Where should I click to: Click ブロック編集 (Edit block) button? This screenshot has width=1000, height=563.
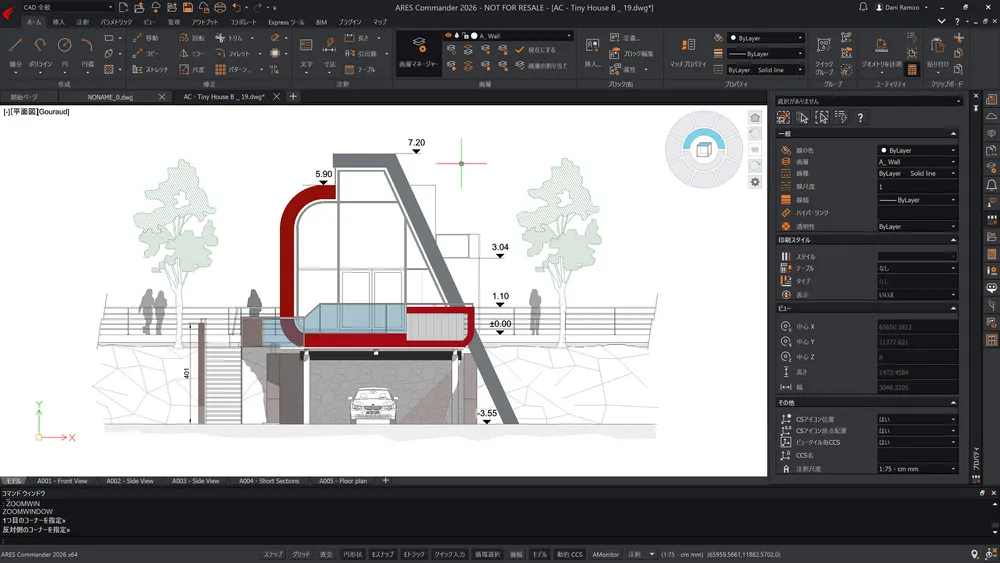pos(631,54)
